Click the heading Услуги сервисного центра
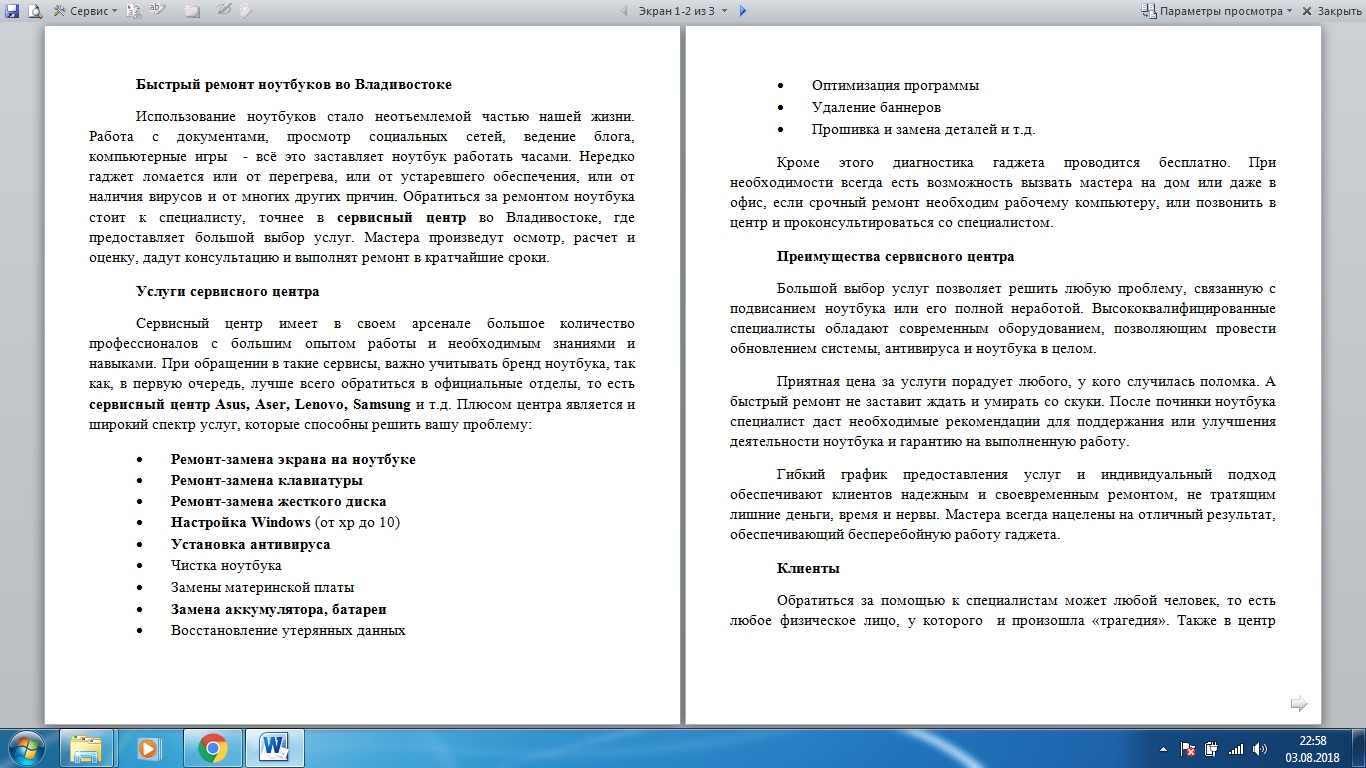Viewport: 1366px width, 768px height. tap(228, 292)
